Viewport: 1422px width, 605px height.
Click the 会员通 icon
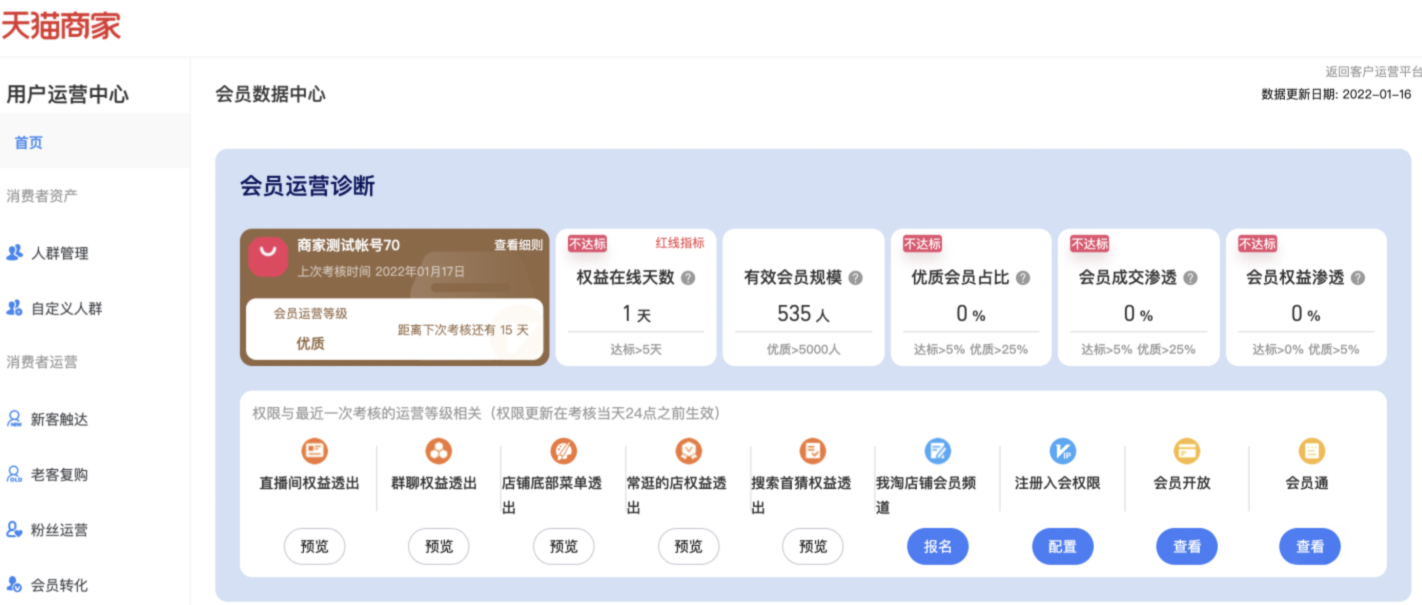point(1310,452)
